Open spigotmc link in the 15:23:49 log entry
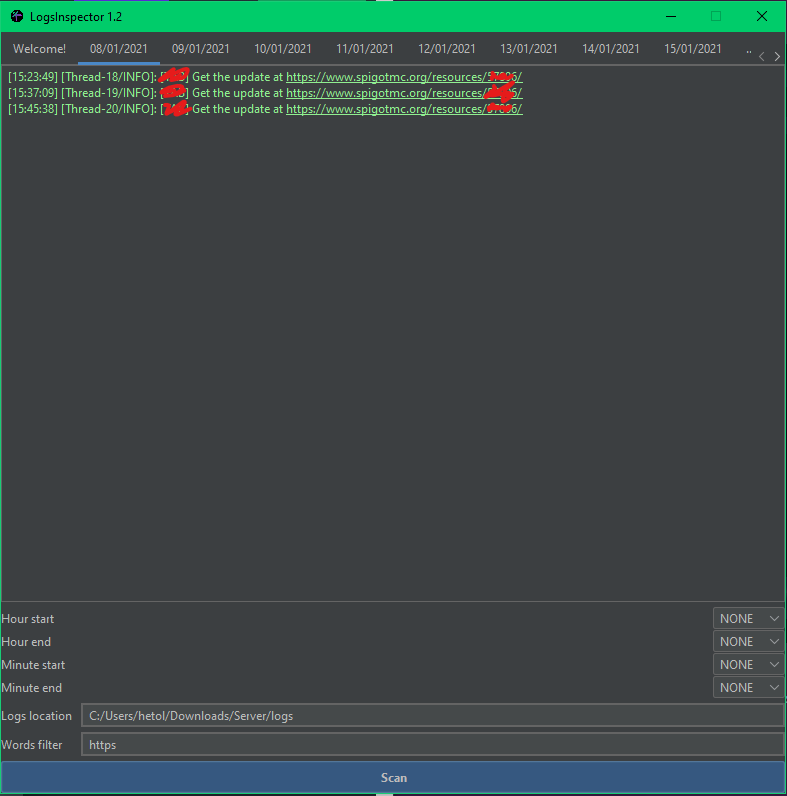This screenshot has width=787, height=796. 403,77
